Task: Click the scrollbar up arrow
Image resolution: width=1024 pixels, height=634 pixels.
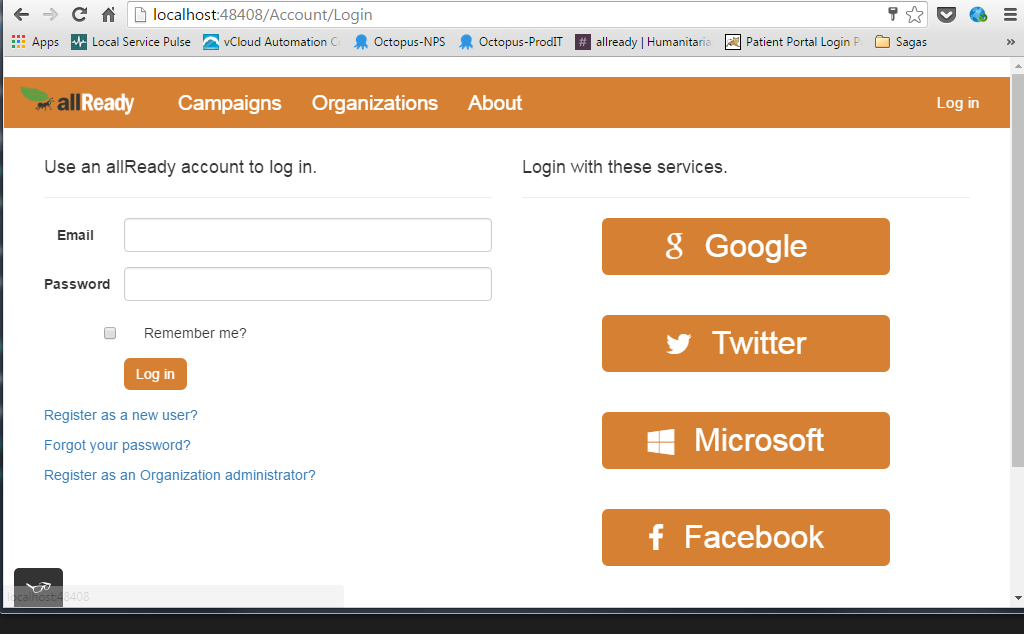Action: click(x=1017, y=66)
